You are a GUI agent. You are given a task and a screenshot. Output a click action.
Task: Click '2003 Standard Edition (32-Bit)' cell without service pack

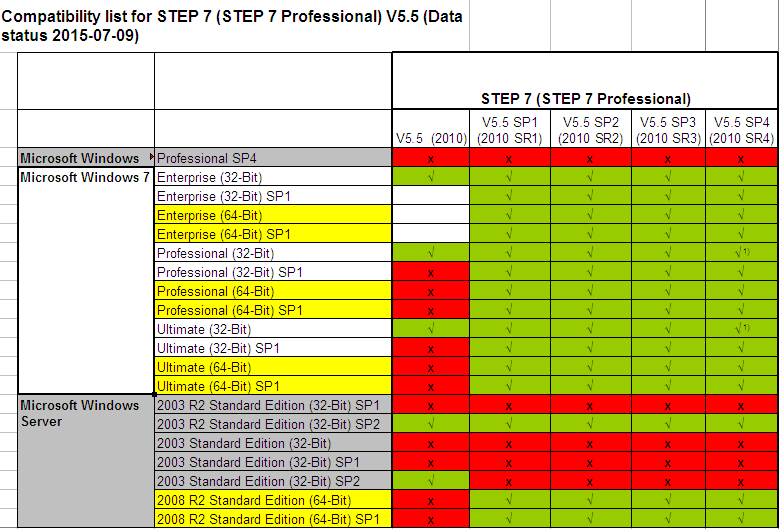[x=273, y=442]
